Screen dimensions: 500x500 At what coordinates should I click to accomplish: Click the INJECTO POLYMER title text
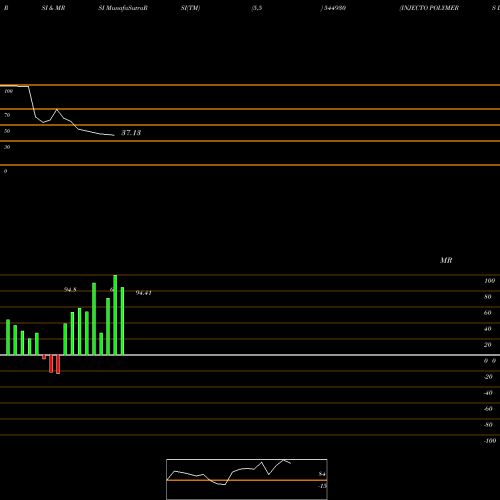pos(429,8)
